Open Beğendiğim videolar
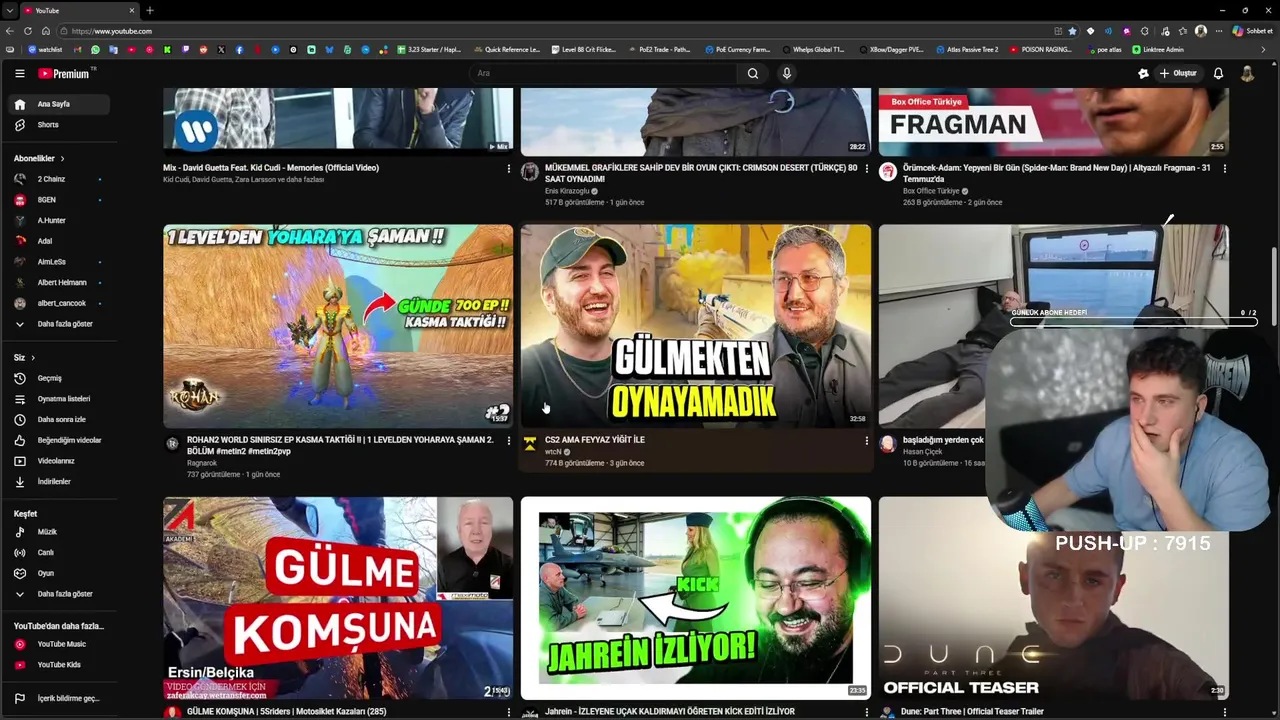This screenshot has height=720, width=1280. [x=60, y=440]
